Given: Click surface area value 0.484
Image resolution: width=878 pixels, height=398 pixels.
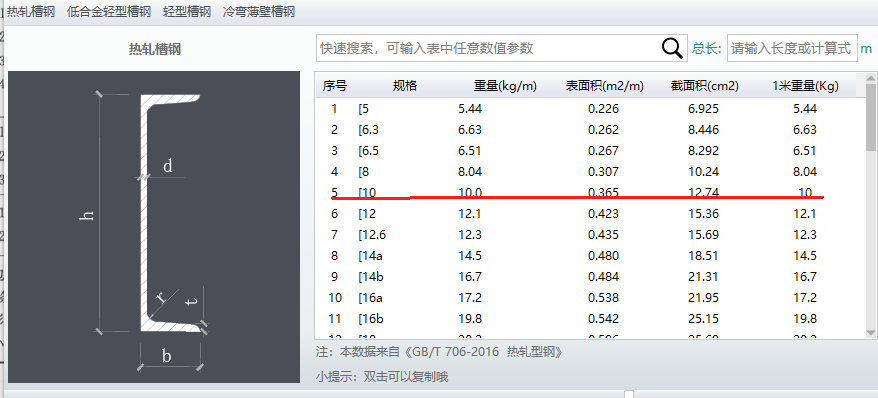Looking at the screenshot, I should coord(603,277).
